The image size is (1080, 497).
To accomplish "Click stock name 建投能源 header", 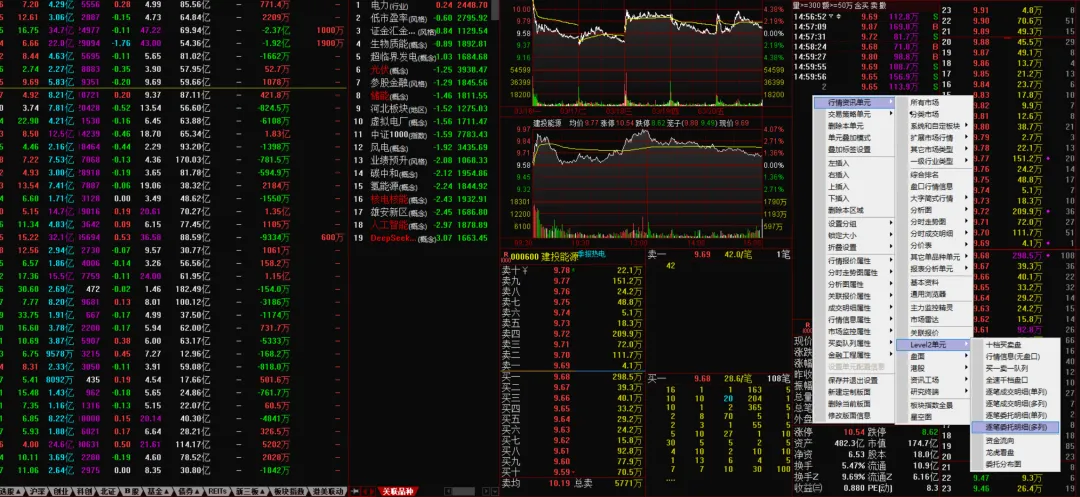I will (x=557, y=256).
